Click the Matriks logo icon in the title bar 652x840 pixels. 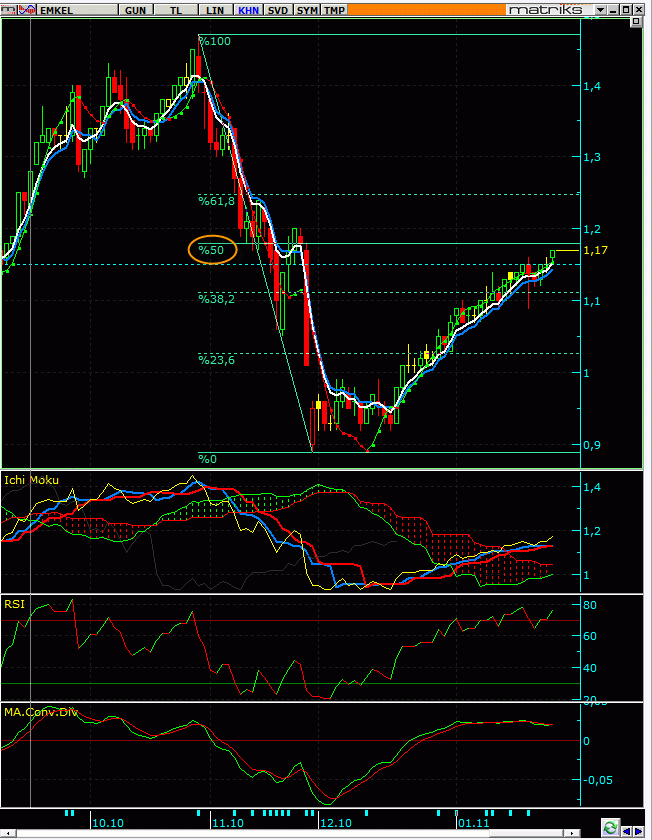pyautogui.click(x=9, y=10)
